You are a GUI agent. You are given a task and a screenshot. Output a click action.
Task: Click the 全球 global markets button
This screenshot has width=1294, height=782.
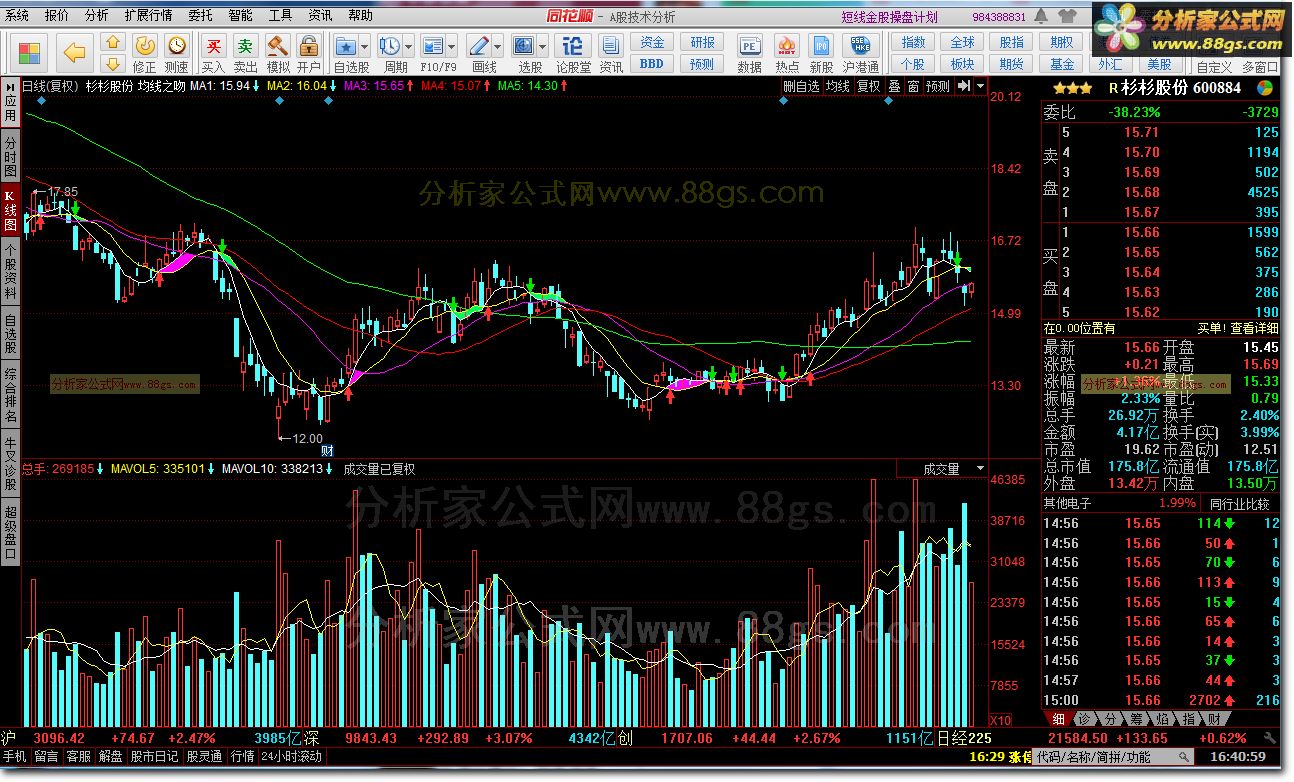click(962, 43)
